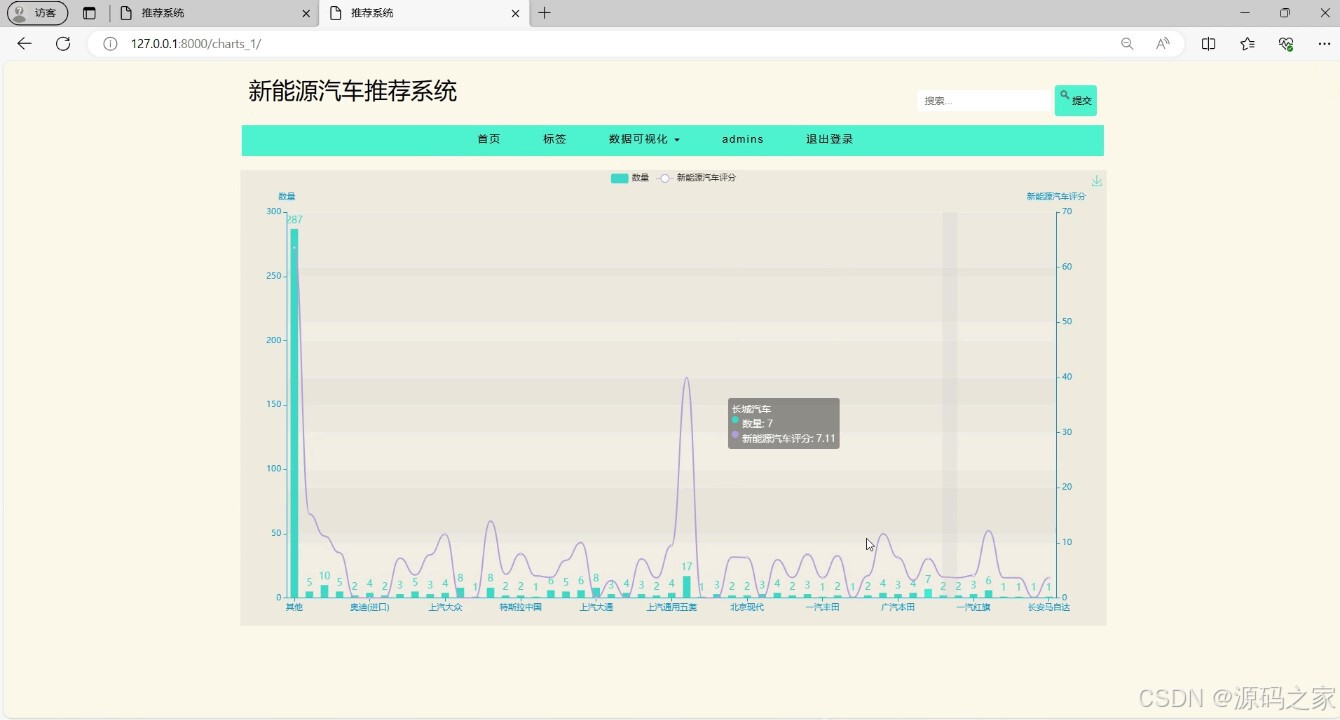
Task: Click the x-axis label 上汽大众
Action: 446,607
